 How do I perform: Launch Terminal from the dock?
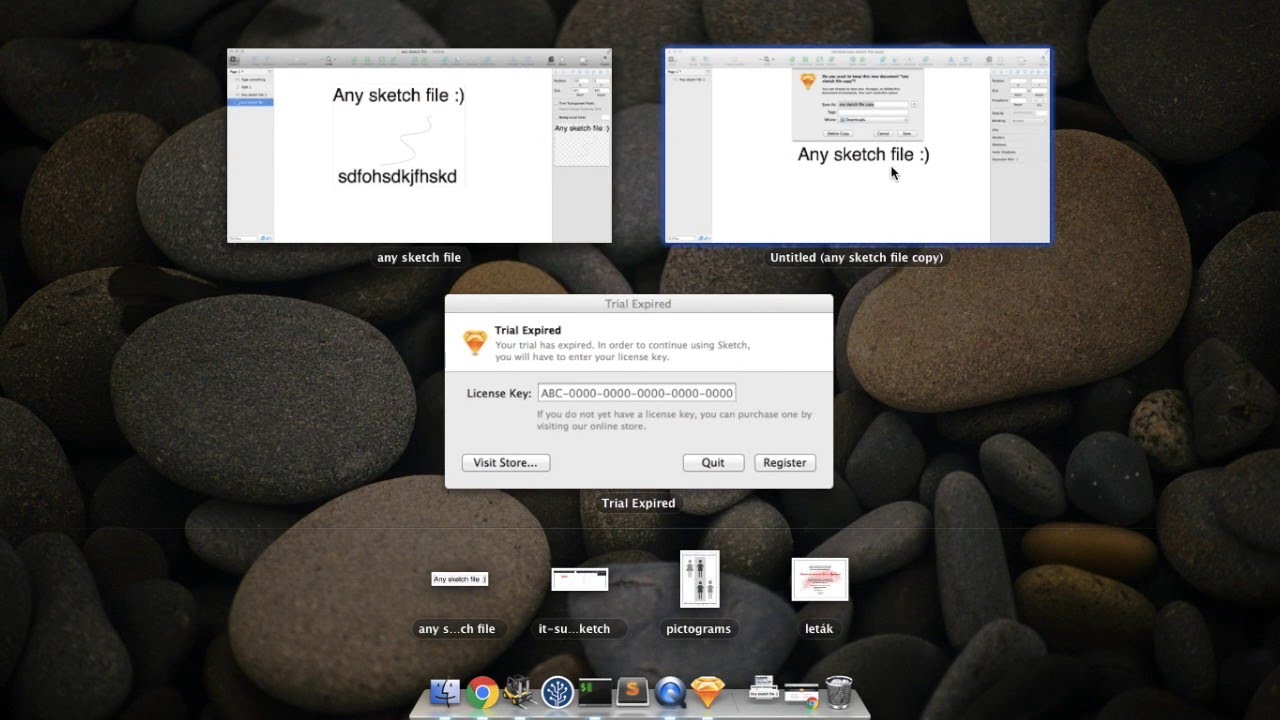[x=595, y=693]
